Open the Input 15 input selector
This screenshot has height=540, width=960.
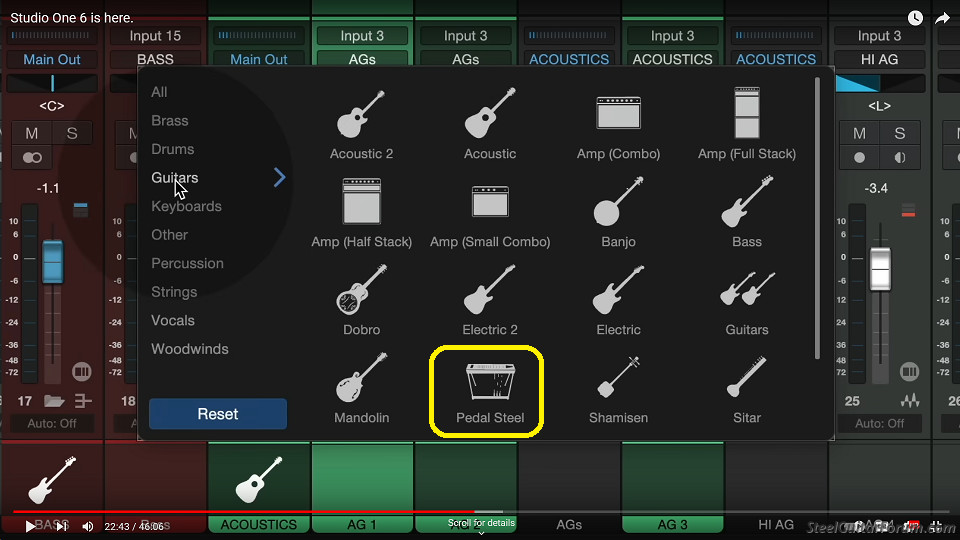tap(155, 36)
